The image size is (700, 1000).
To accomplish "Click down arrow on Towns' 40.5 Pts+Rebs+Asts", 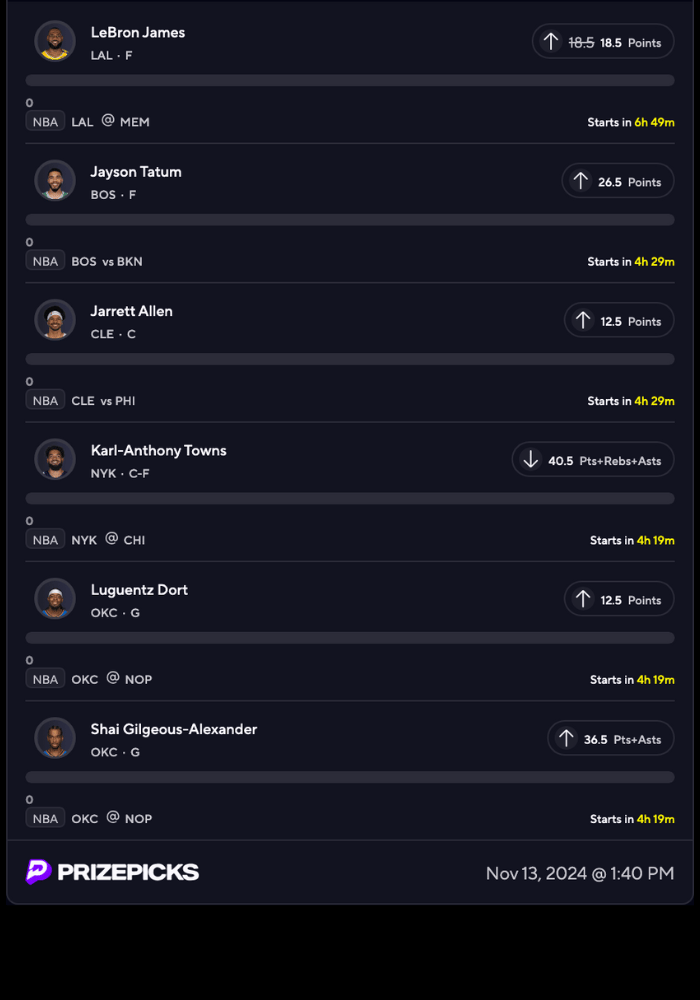I will tap(531, 460).
